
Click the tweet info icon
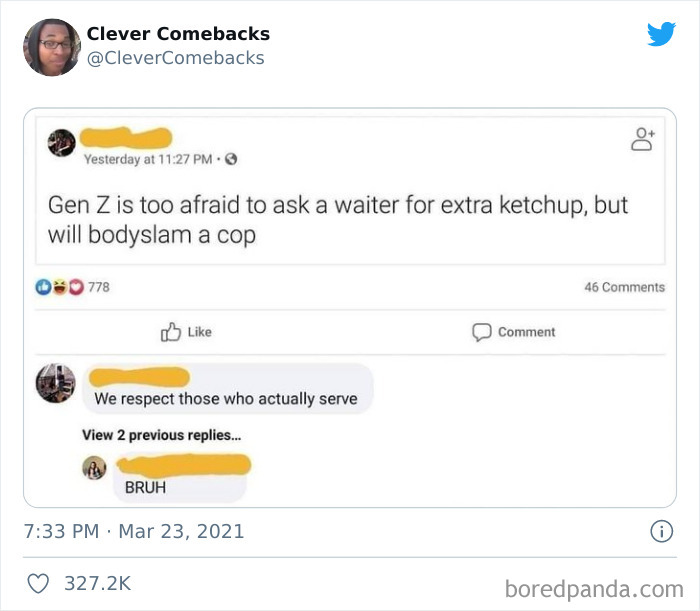(661, 531)
